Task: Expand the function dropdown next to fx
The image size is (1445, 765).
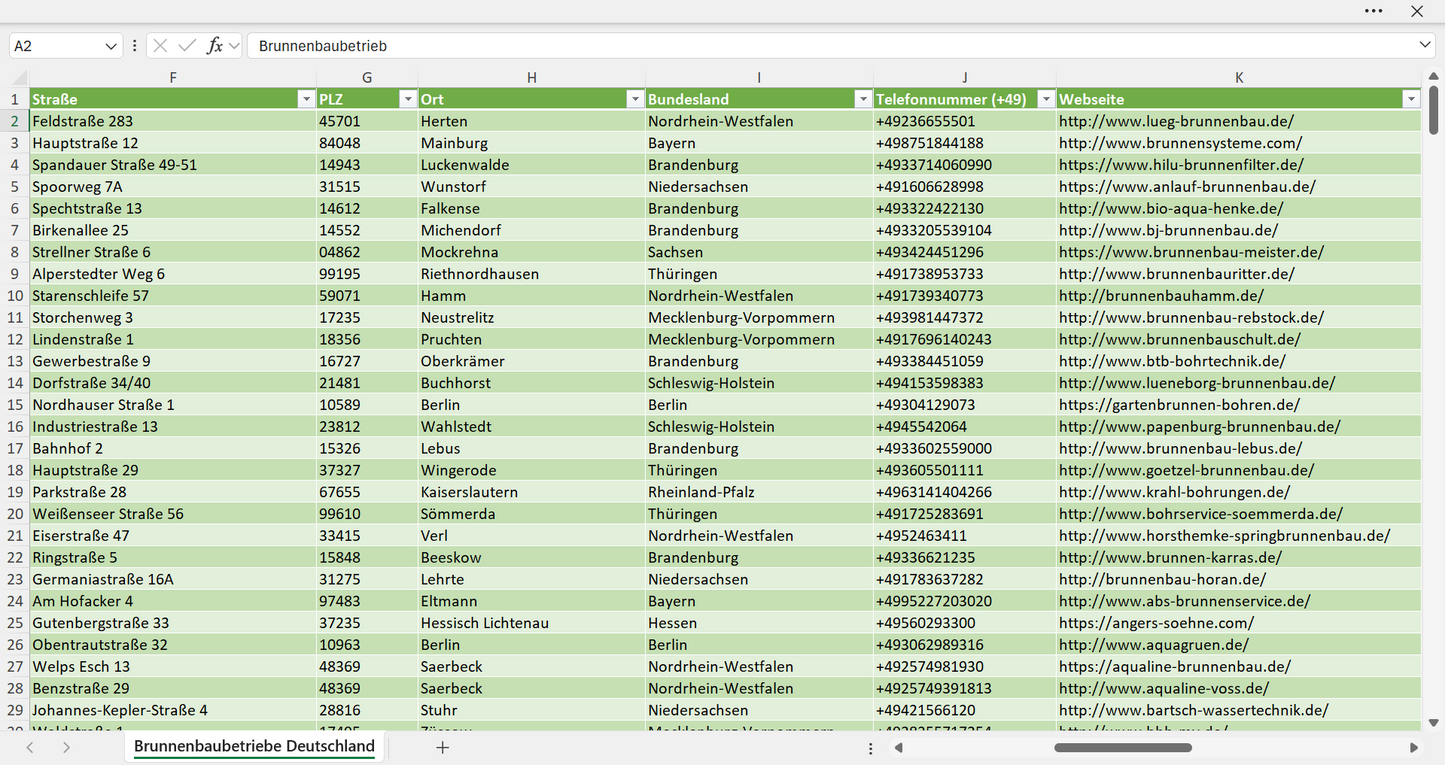Action: click(x=234, y=46)
